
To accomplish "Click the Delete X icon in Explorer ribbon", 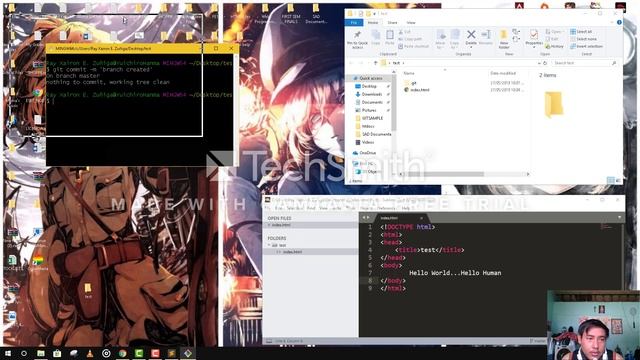I will point(471,34).
